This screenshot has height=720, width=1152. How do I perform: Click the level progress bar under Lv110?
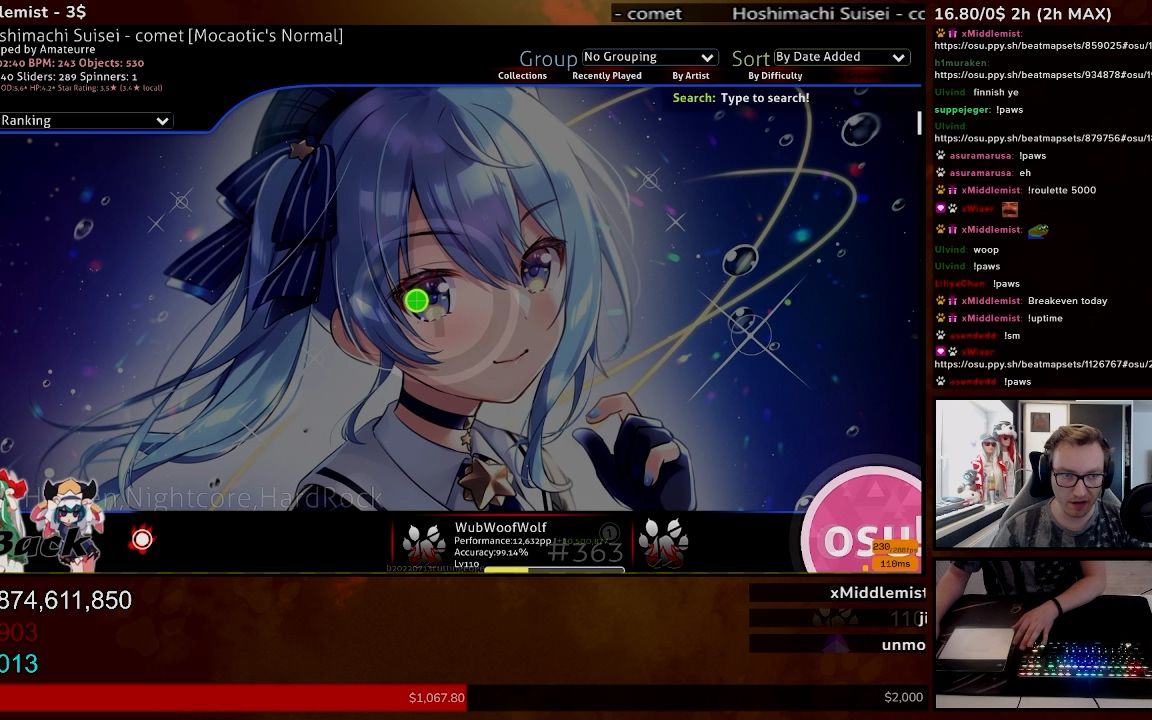pos(554,569)
